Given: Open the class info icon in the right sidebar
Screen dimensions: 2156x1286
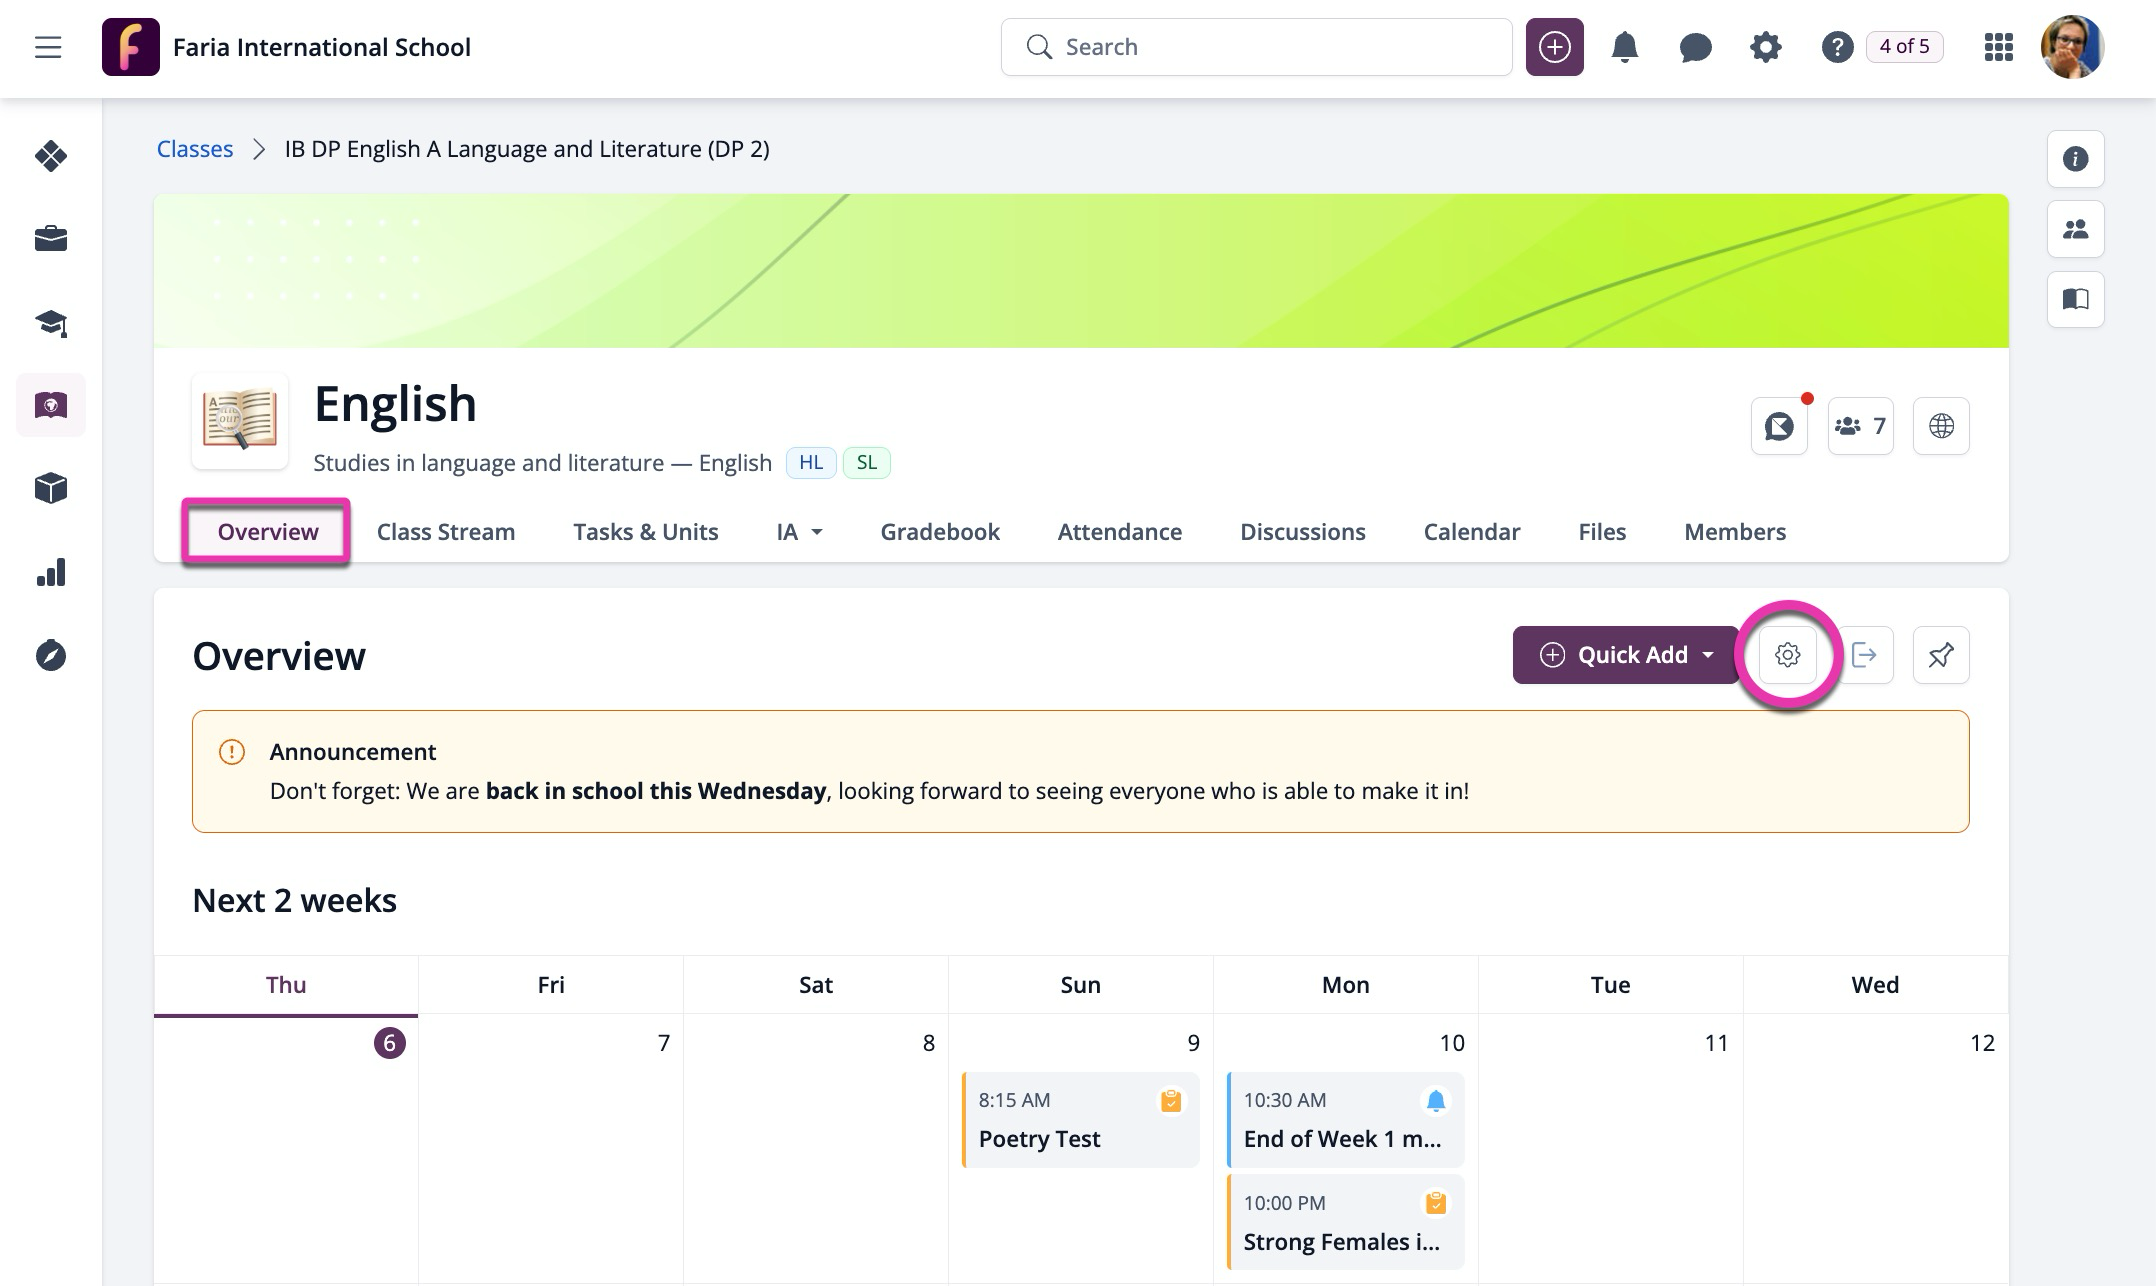Looking at the screenshot, I should point(2075,159).
